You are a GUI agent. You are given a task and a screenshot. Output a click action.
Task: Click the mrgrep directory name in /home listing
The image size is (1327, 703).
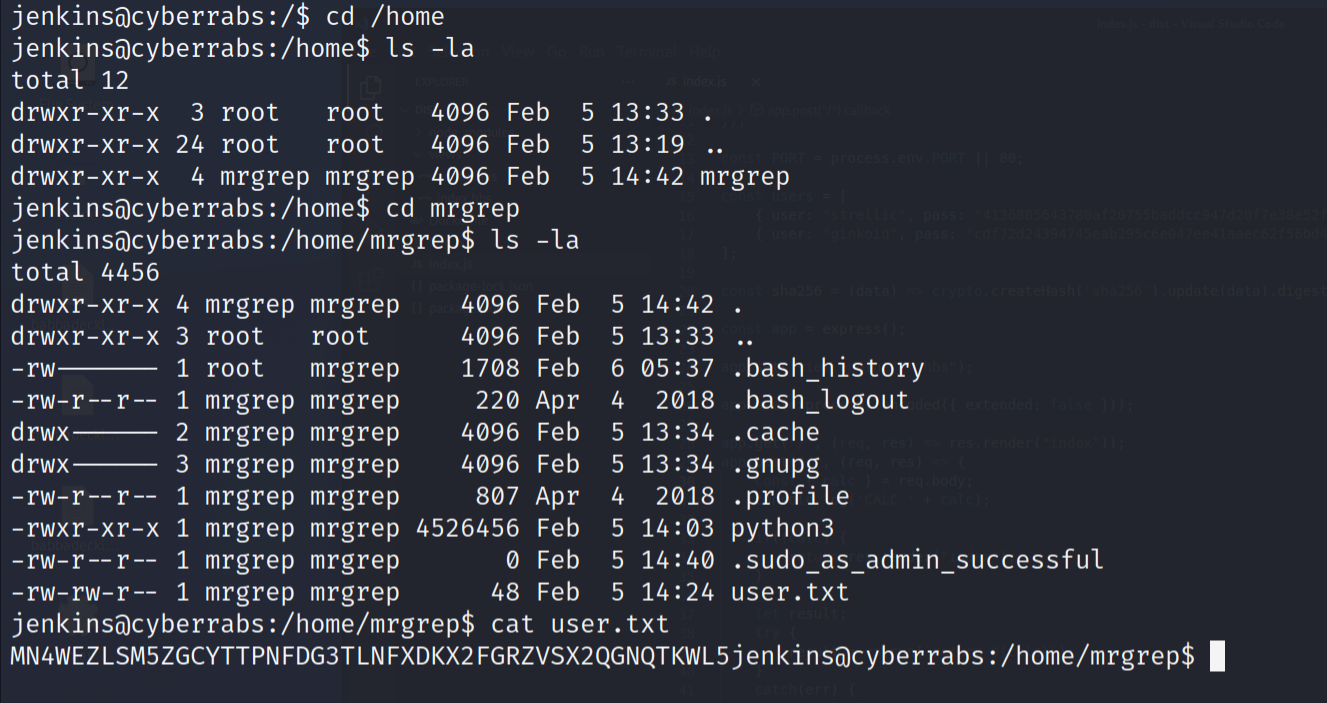click(x=745, y=178)
